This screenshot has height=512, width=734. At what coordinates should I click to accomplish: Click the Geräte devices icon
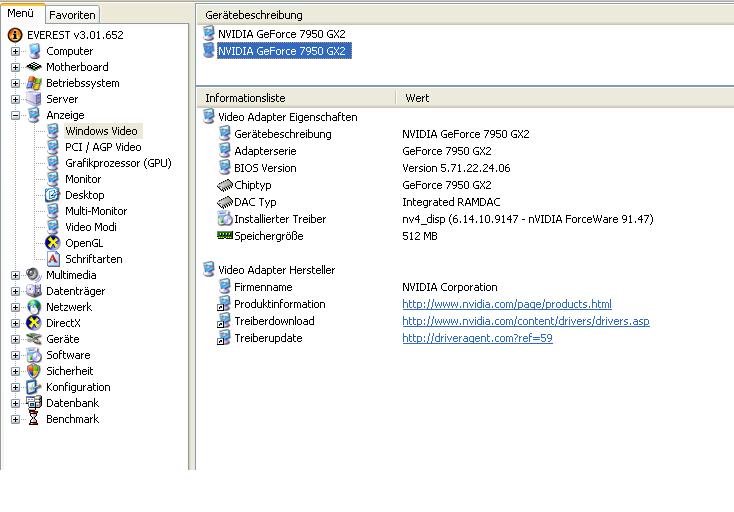point(34,339)
